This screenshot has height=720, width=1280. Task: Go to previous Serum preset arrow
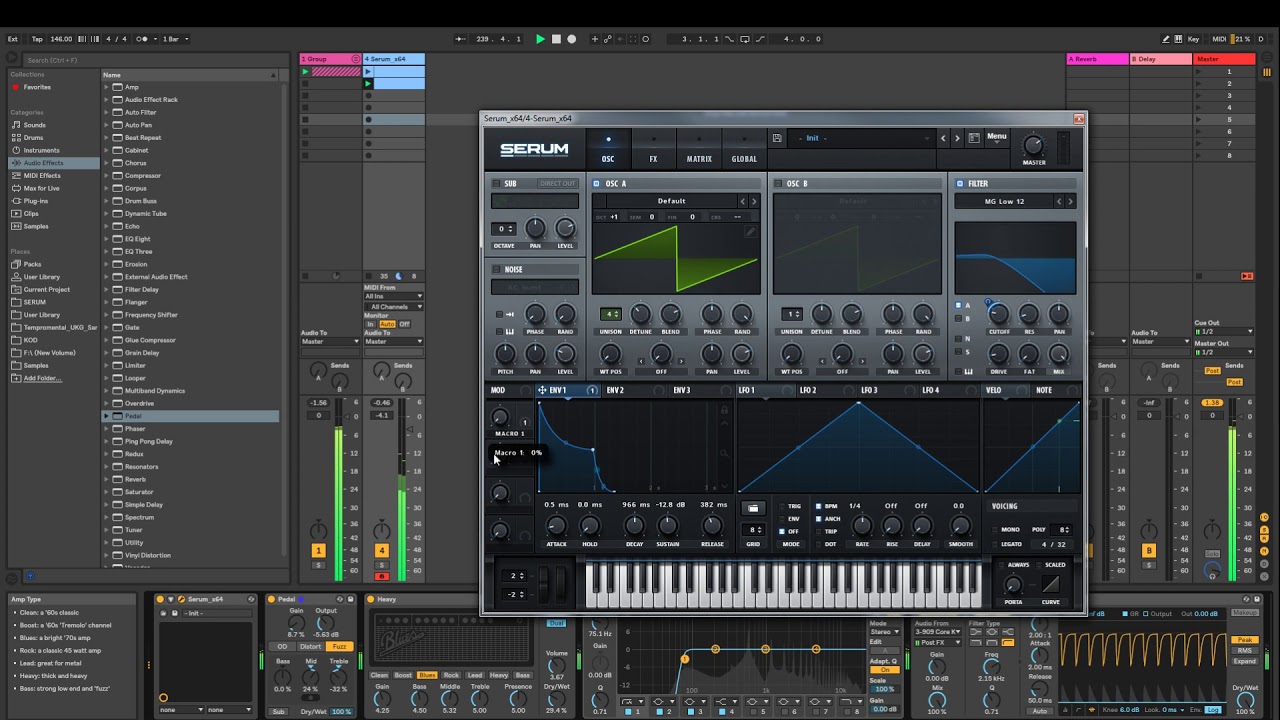(943, 138)
